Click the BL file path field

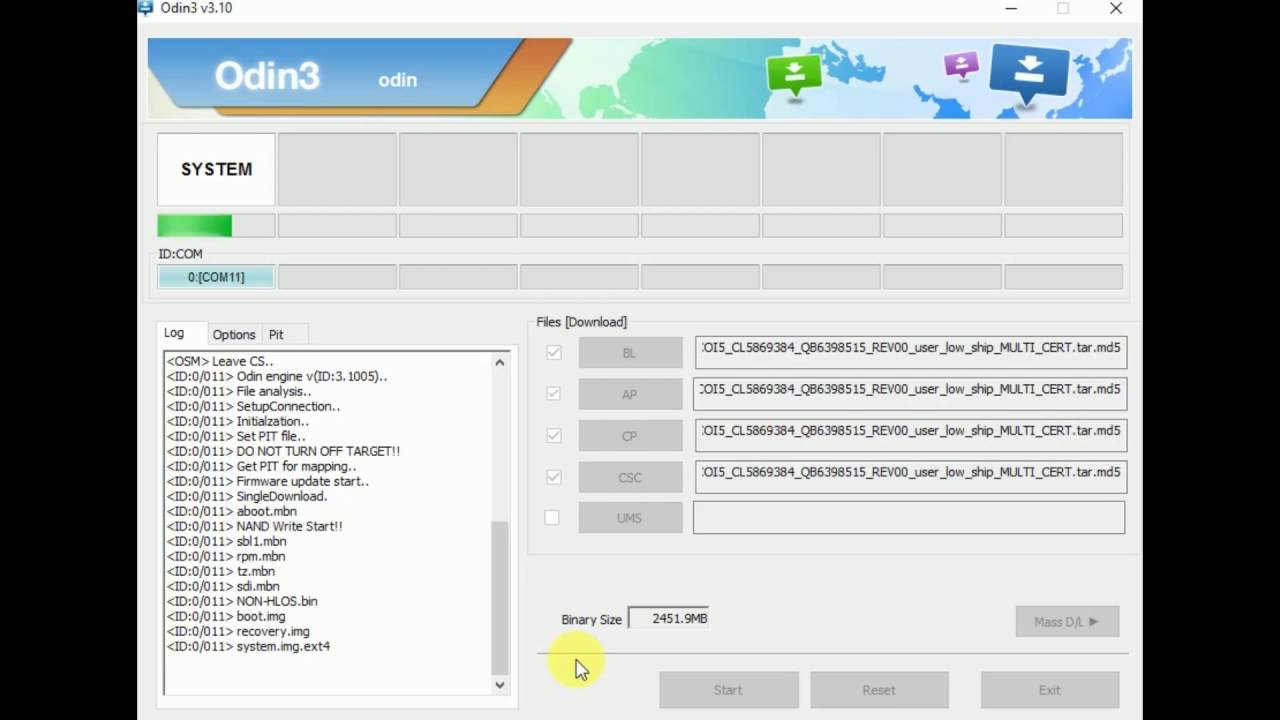[x=910, y=352]
